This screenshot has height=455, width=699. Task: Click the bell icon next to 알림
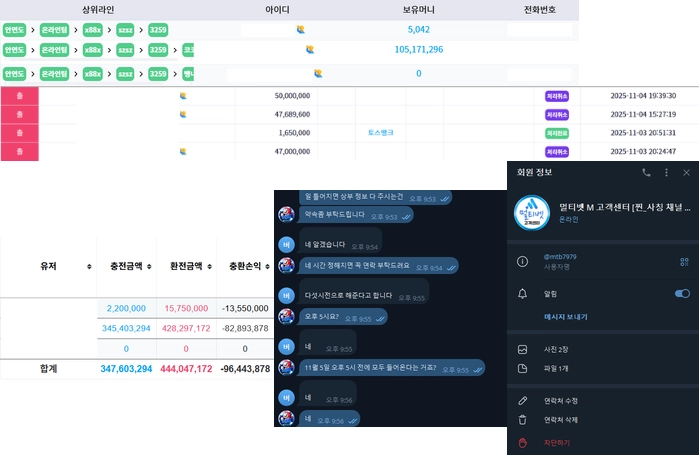tap(522, 294)
